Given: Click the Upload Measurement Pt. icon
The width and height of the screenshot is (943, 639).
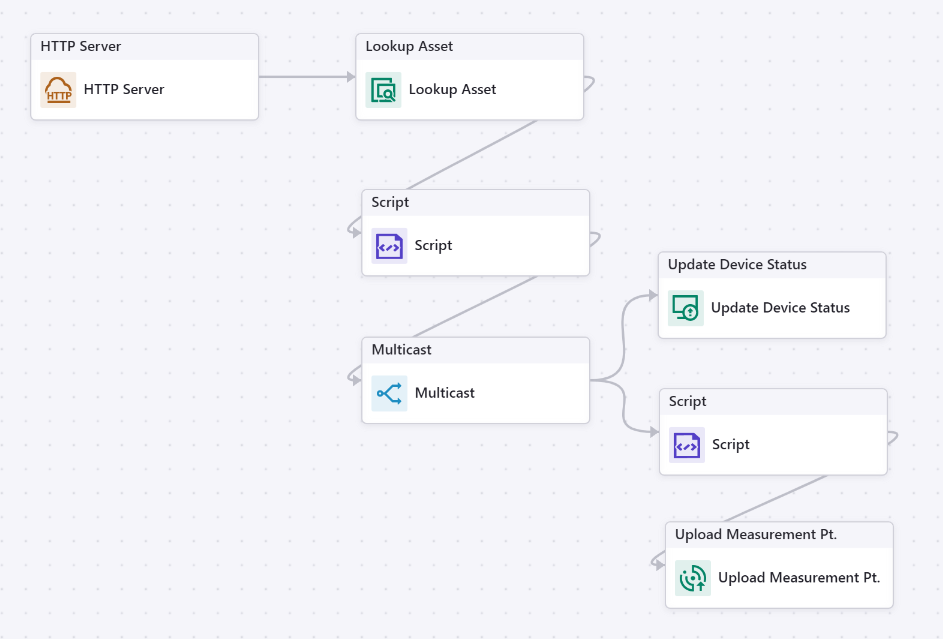Looking at the screenshot, I should pos(693,578).
